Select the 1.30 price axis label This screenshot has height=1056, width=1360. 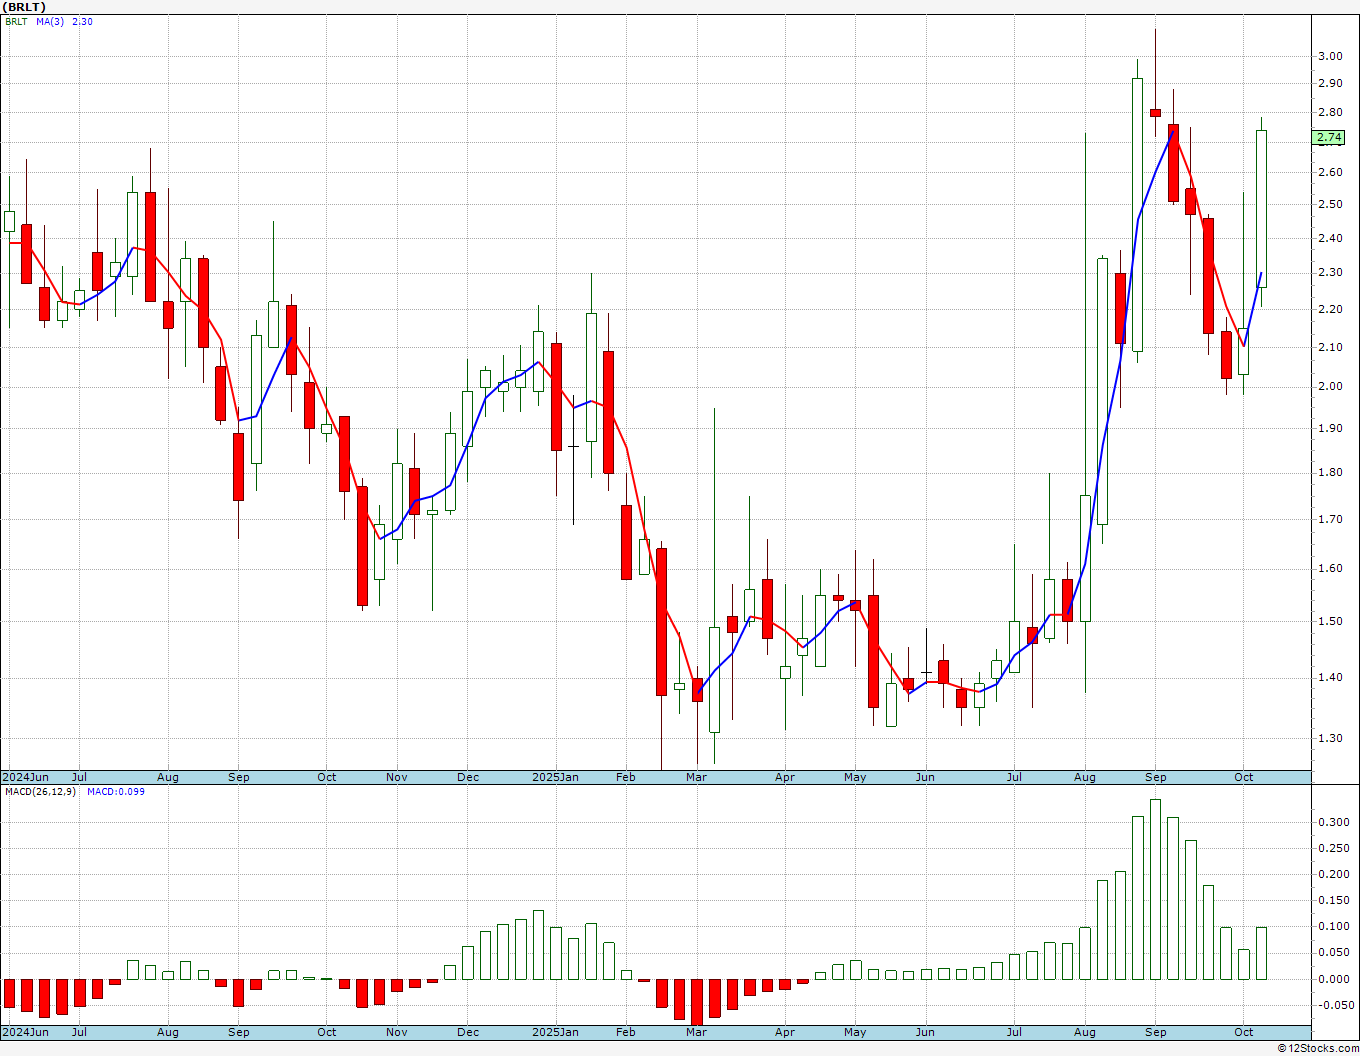coord(1330,739)
